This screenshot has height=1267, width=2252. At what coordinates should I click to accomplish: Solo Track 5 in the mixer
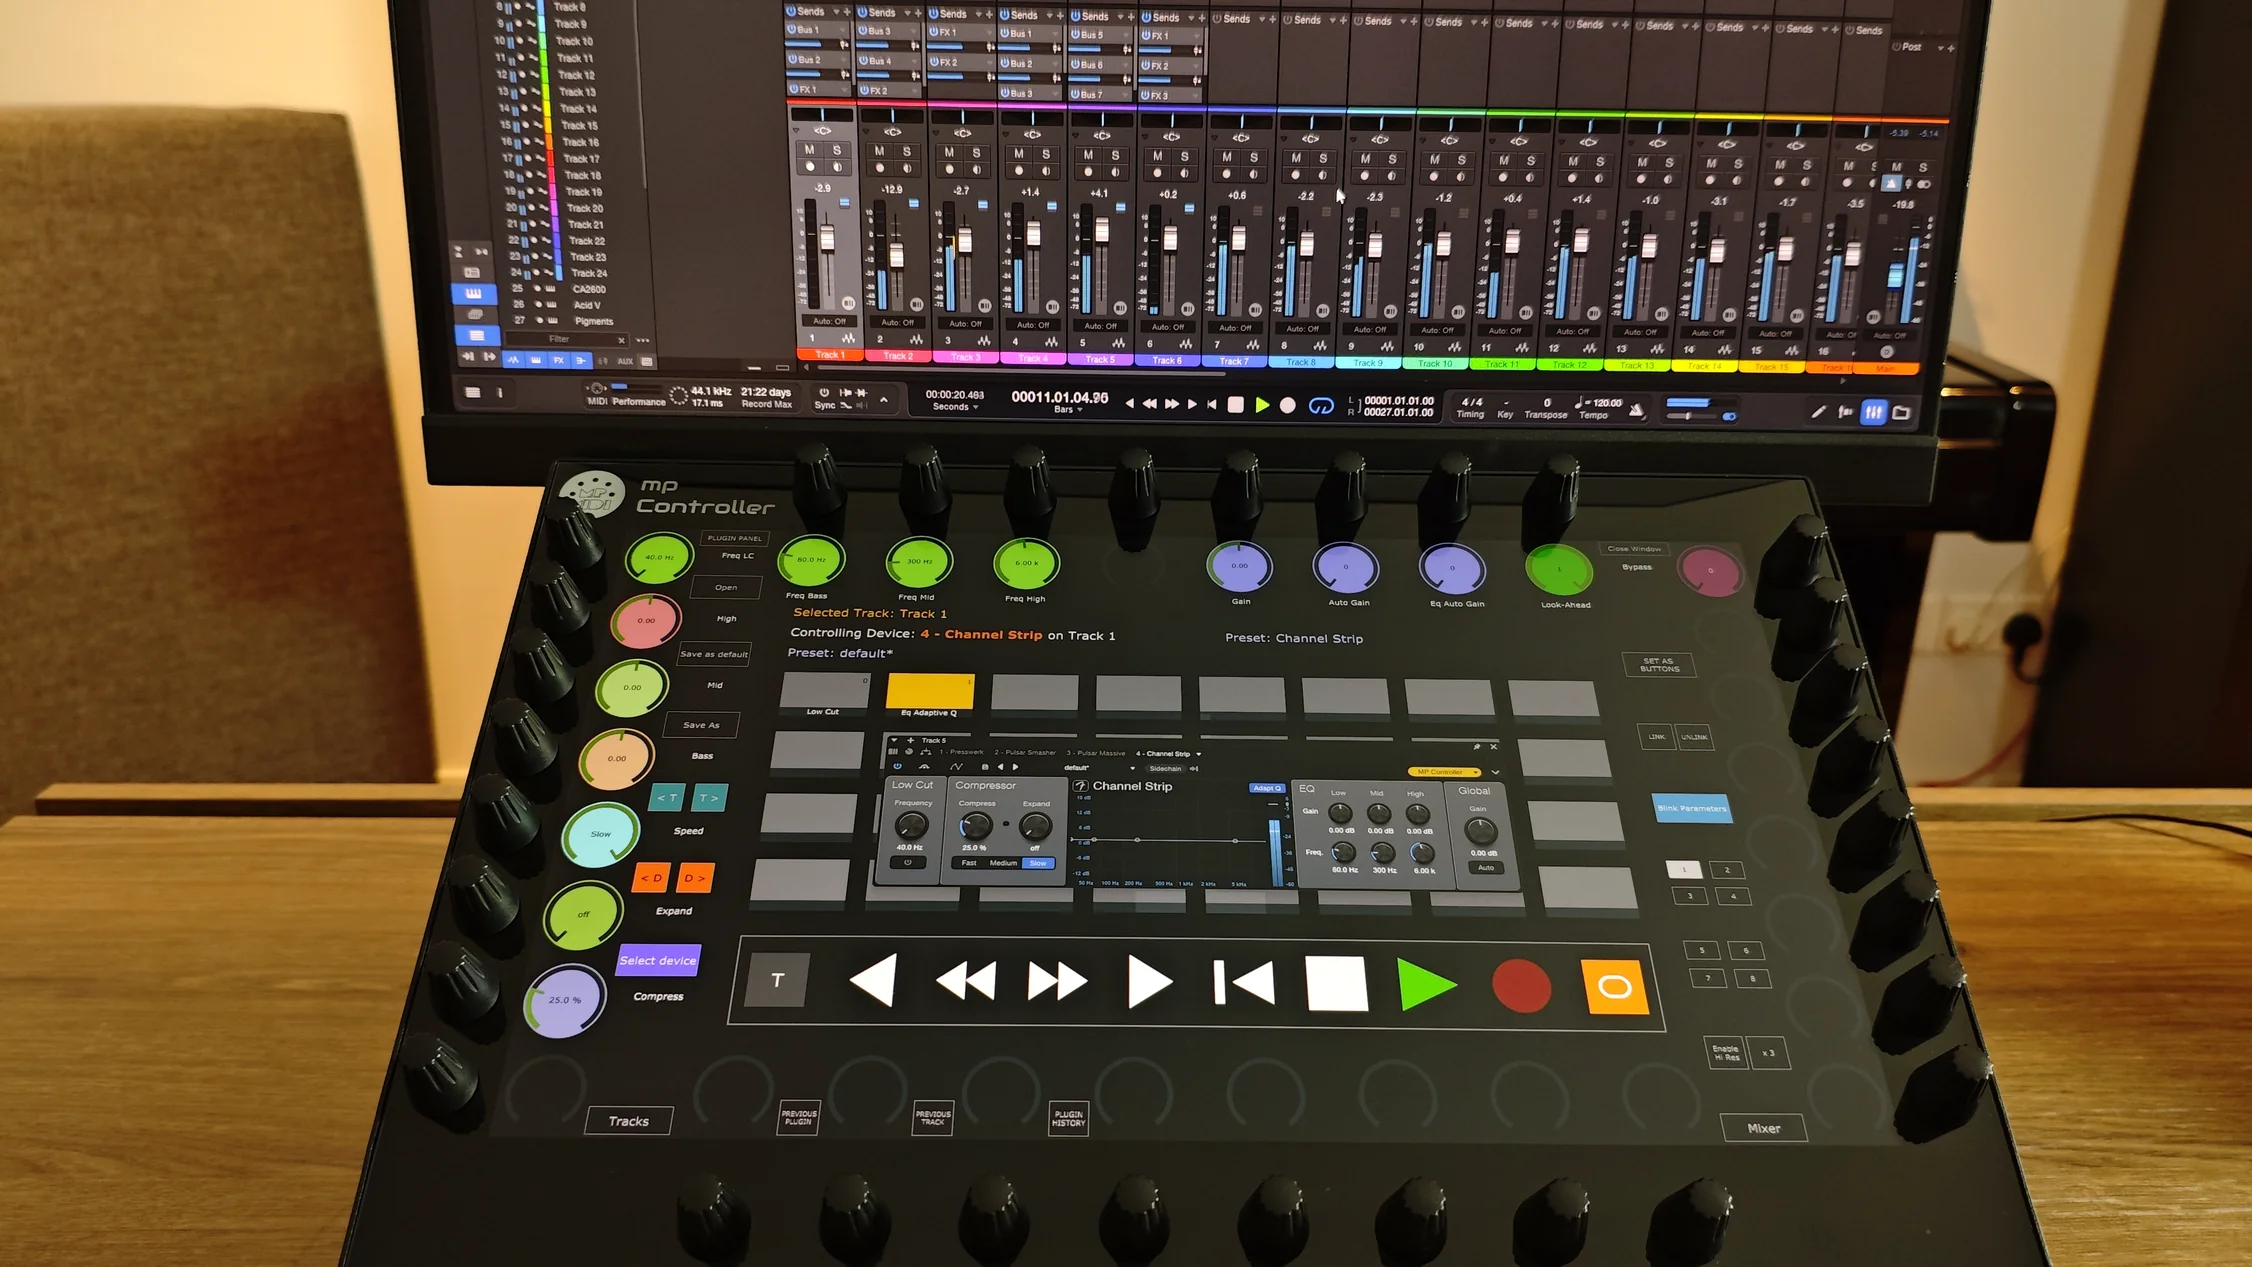[1115, 155]
